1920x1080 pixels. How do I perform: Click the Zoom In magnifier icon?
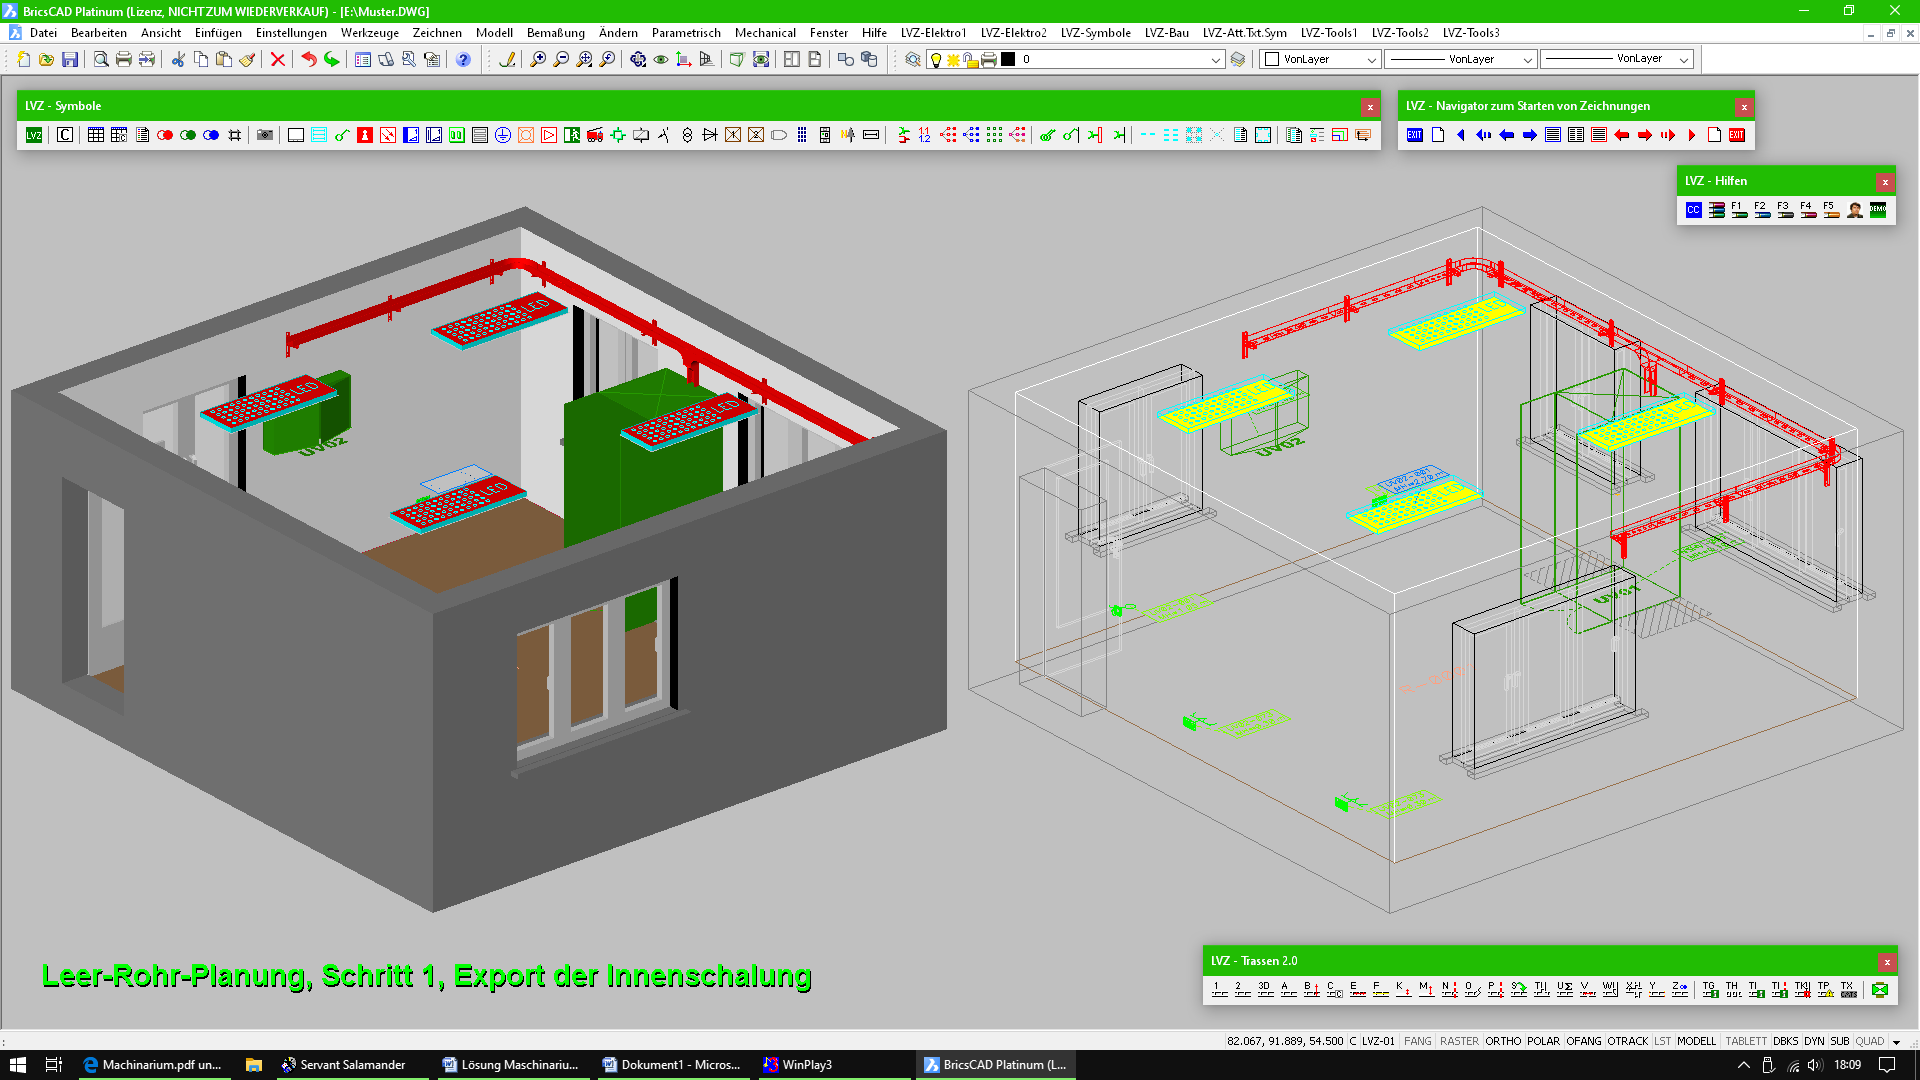pyautogui.click(x=538, y=60)
